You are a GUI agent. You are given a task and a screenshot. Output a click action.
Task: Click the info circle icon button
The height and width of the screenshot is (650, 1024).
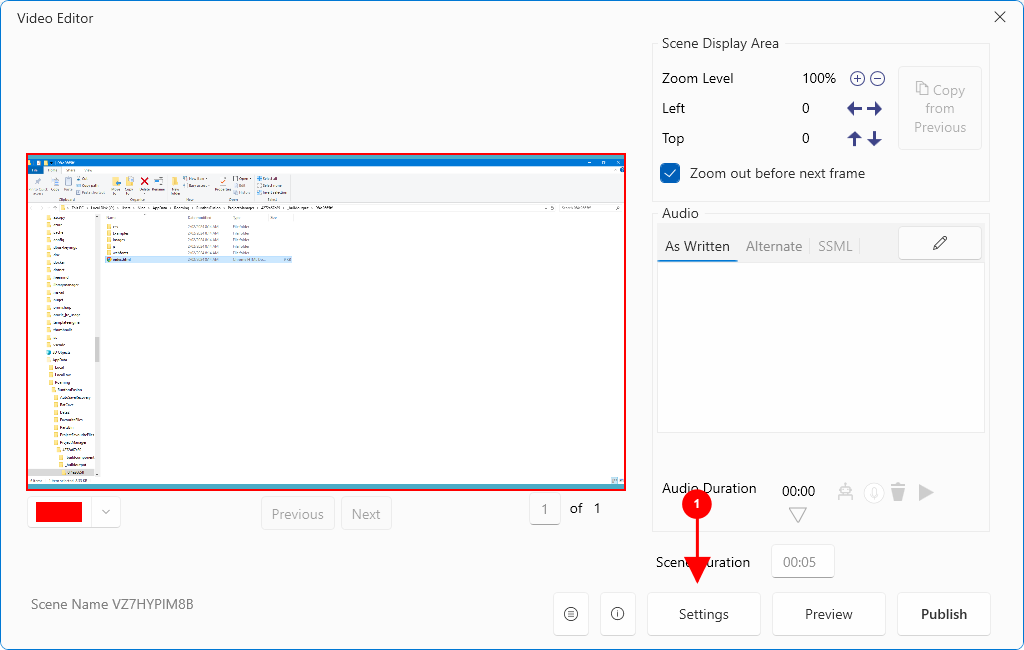(x=617, y=614)
